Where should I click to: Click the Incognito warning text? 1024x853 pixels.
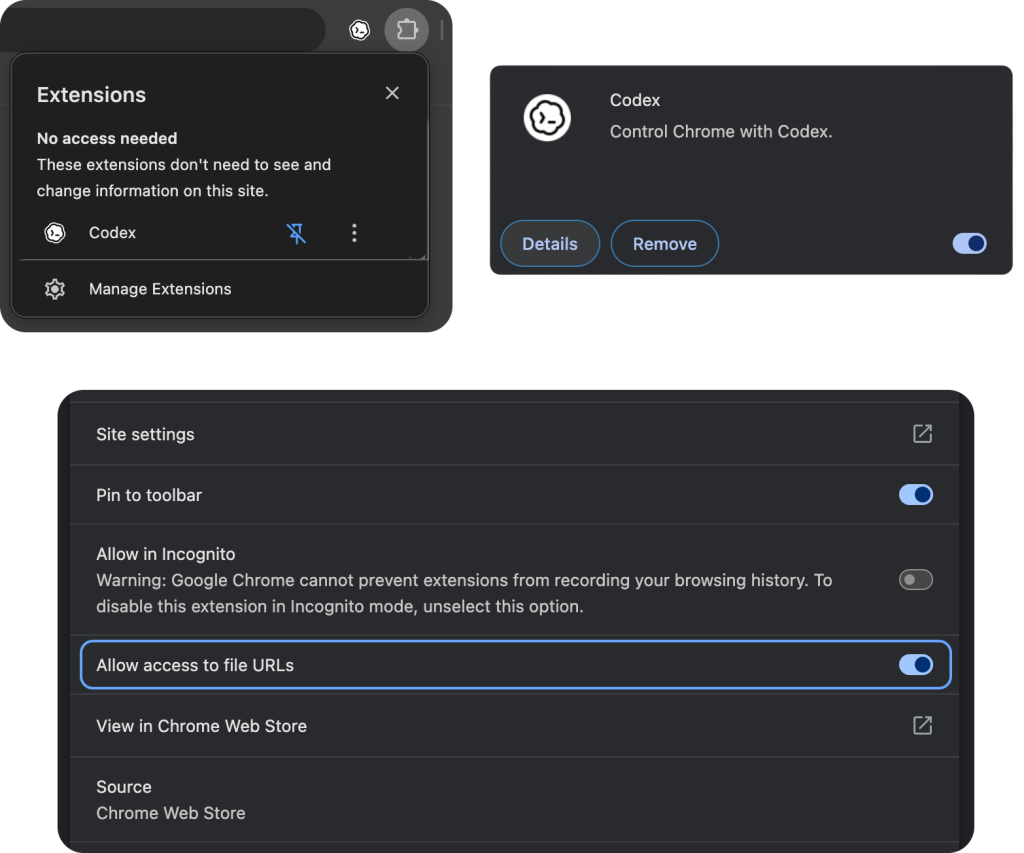[x=464, y=593]
